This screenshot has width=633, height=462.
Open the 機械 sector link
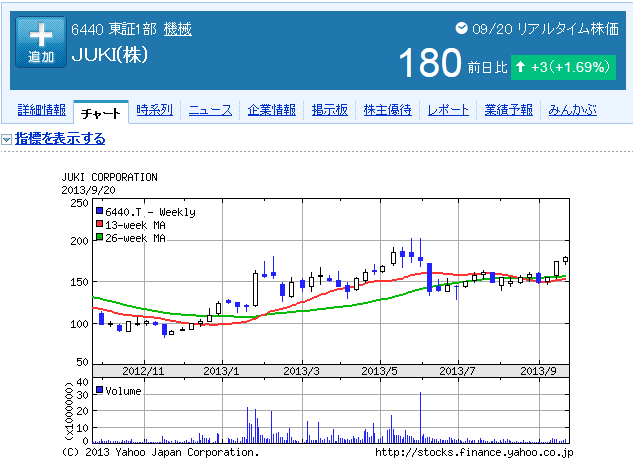tap(178, 29)
